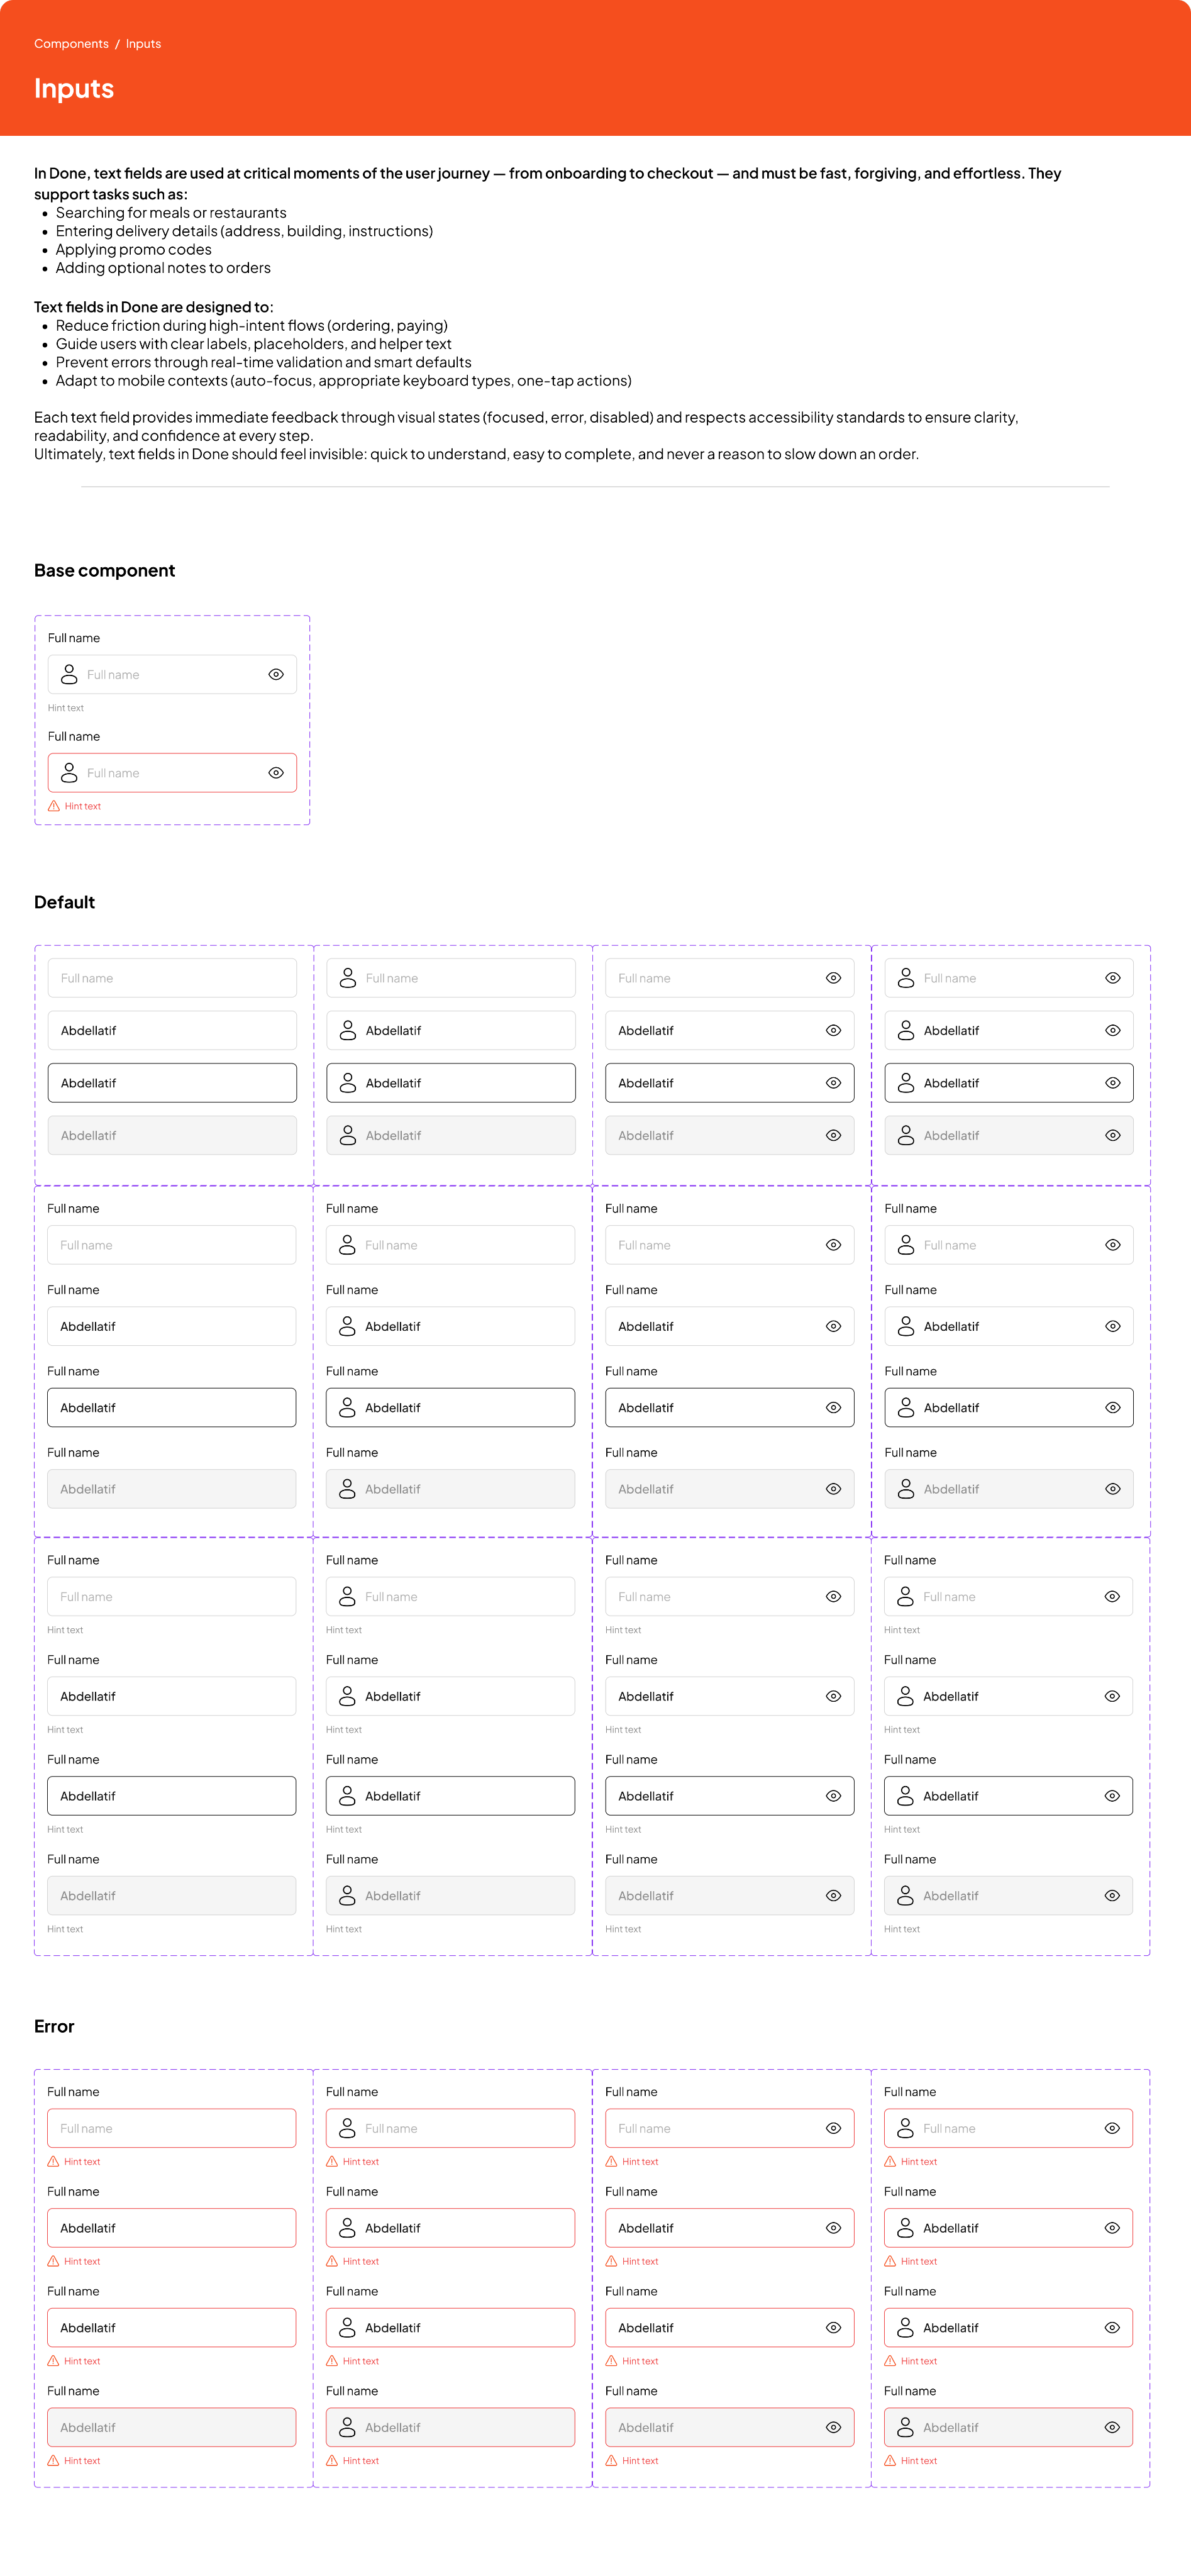Viewport: 1191px width, 2576px height.
Task: Click eye icon in Error section's empty field without user icon
Action: [x=833, y=2128]
